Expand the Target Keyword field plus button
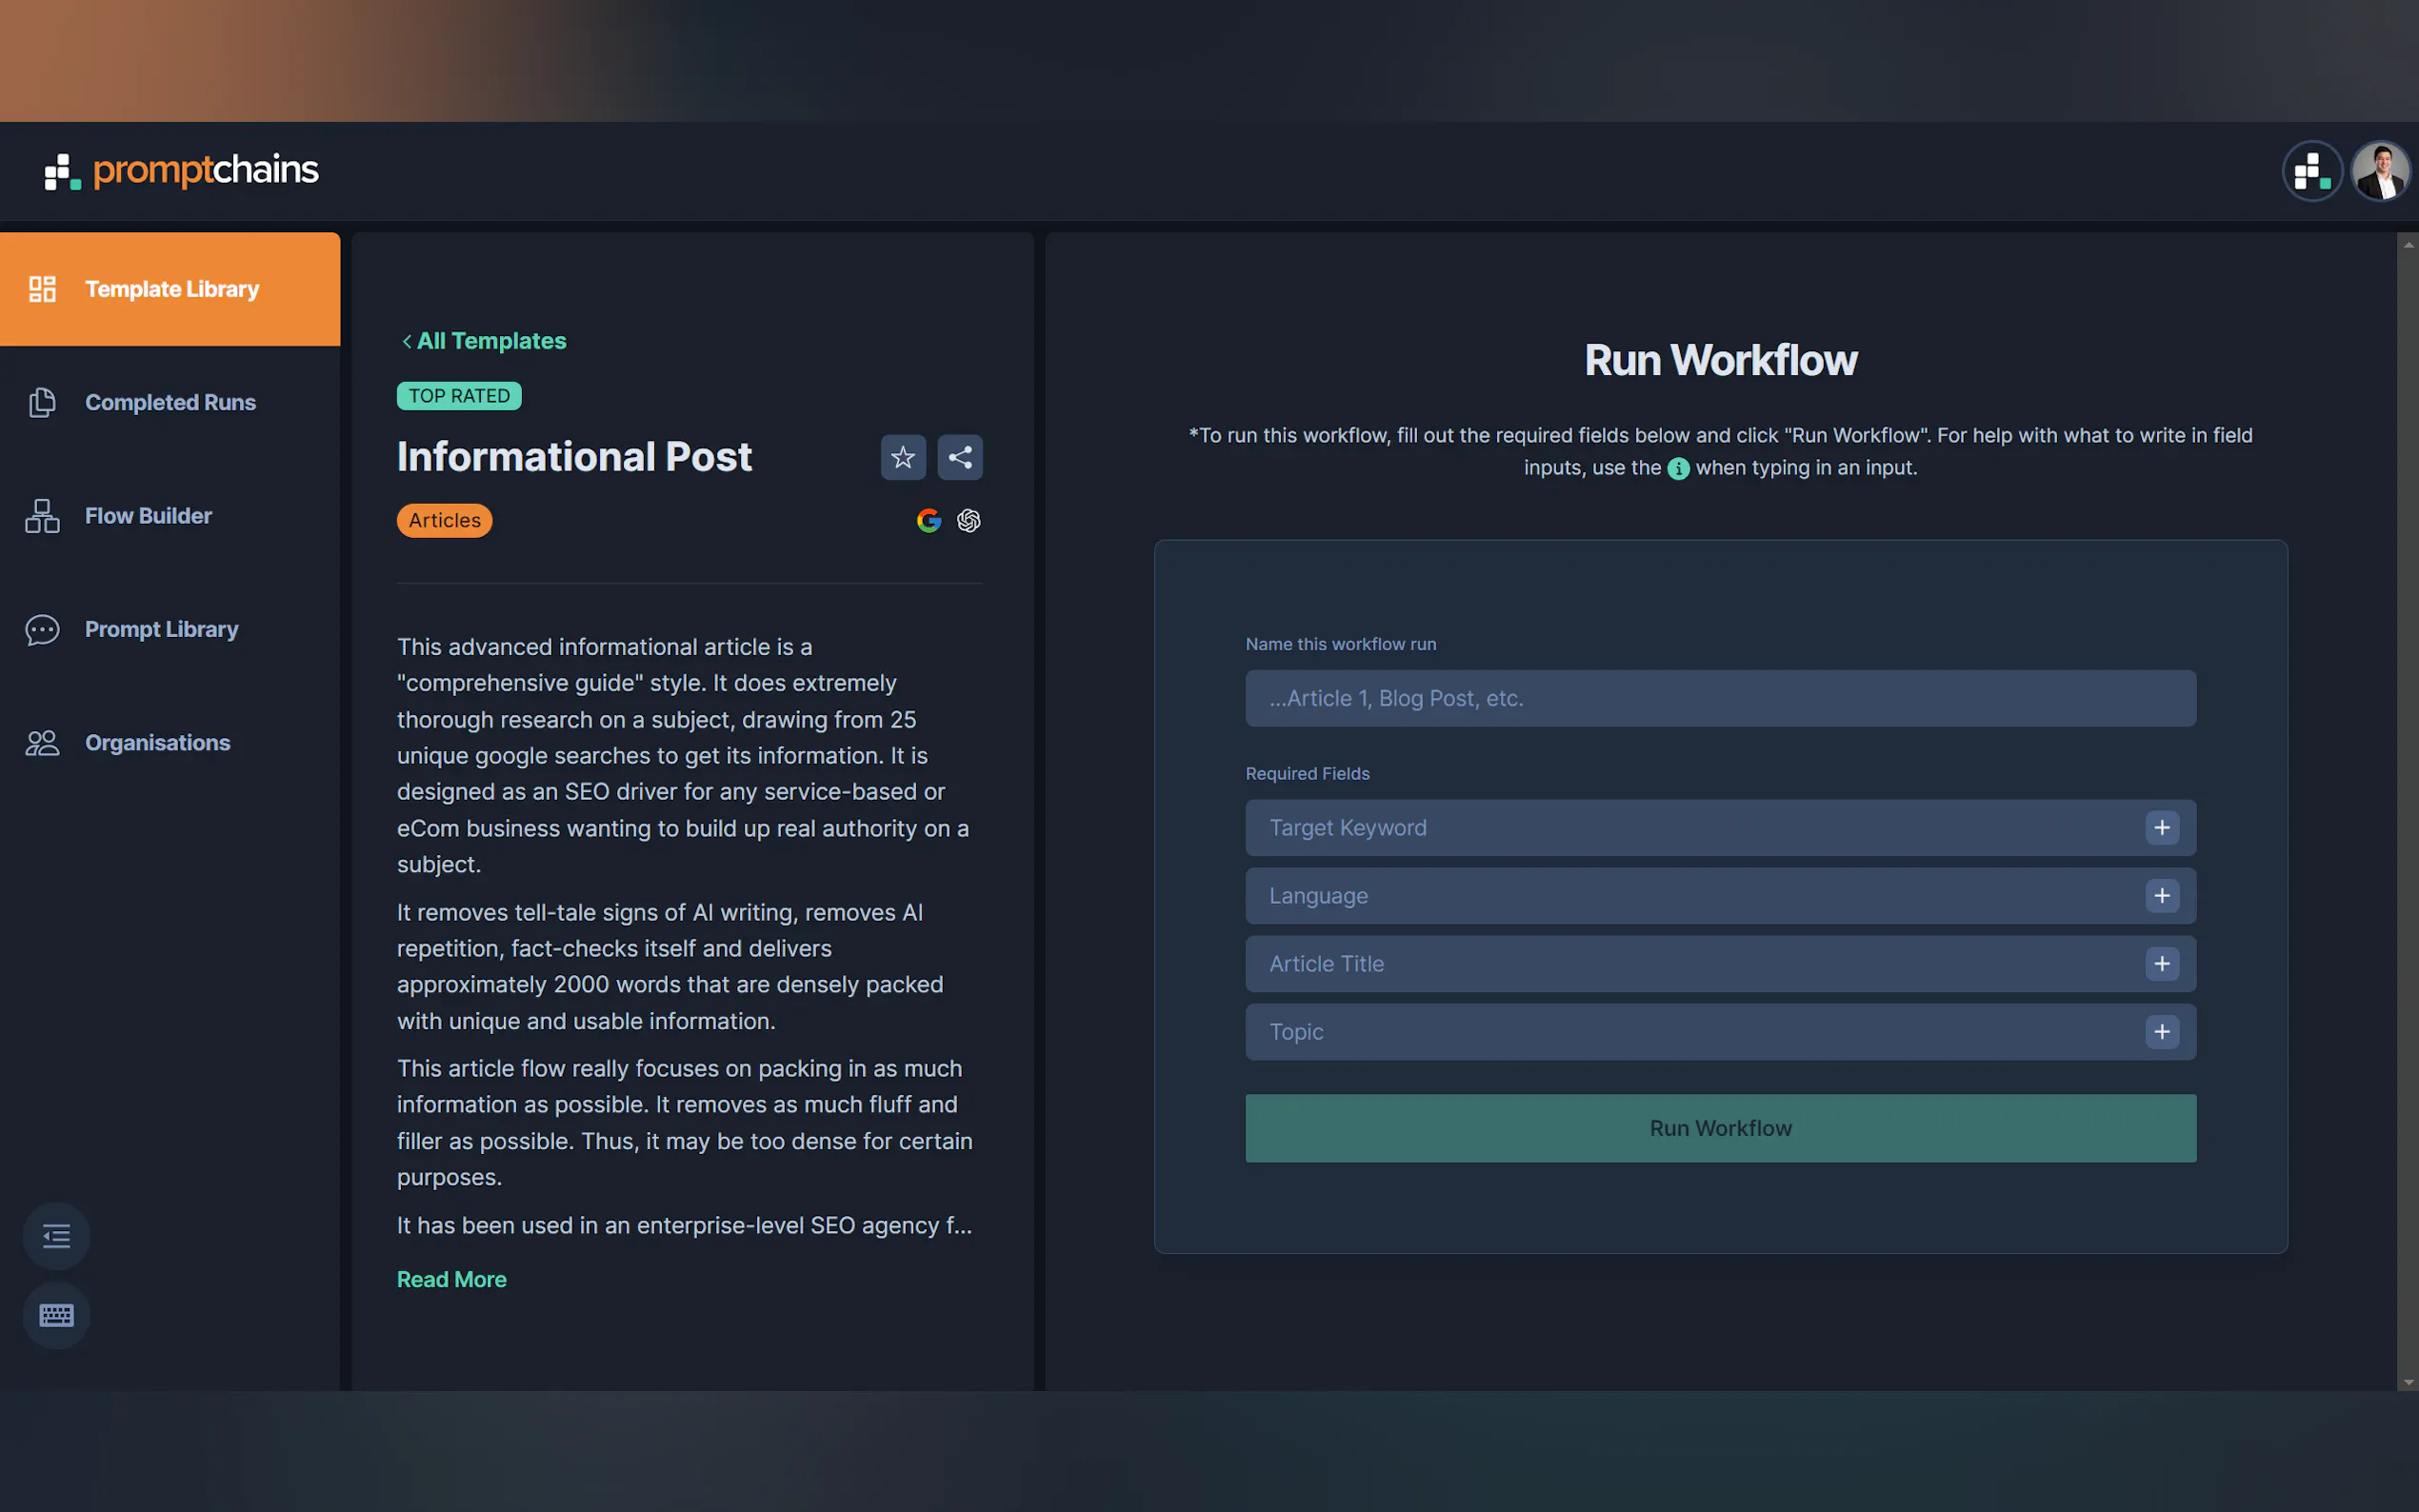This screenshot has height=1512, width=2419. click(x=2161, y=827)
